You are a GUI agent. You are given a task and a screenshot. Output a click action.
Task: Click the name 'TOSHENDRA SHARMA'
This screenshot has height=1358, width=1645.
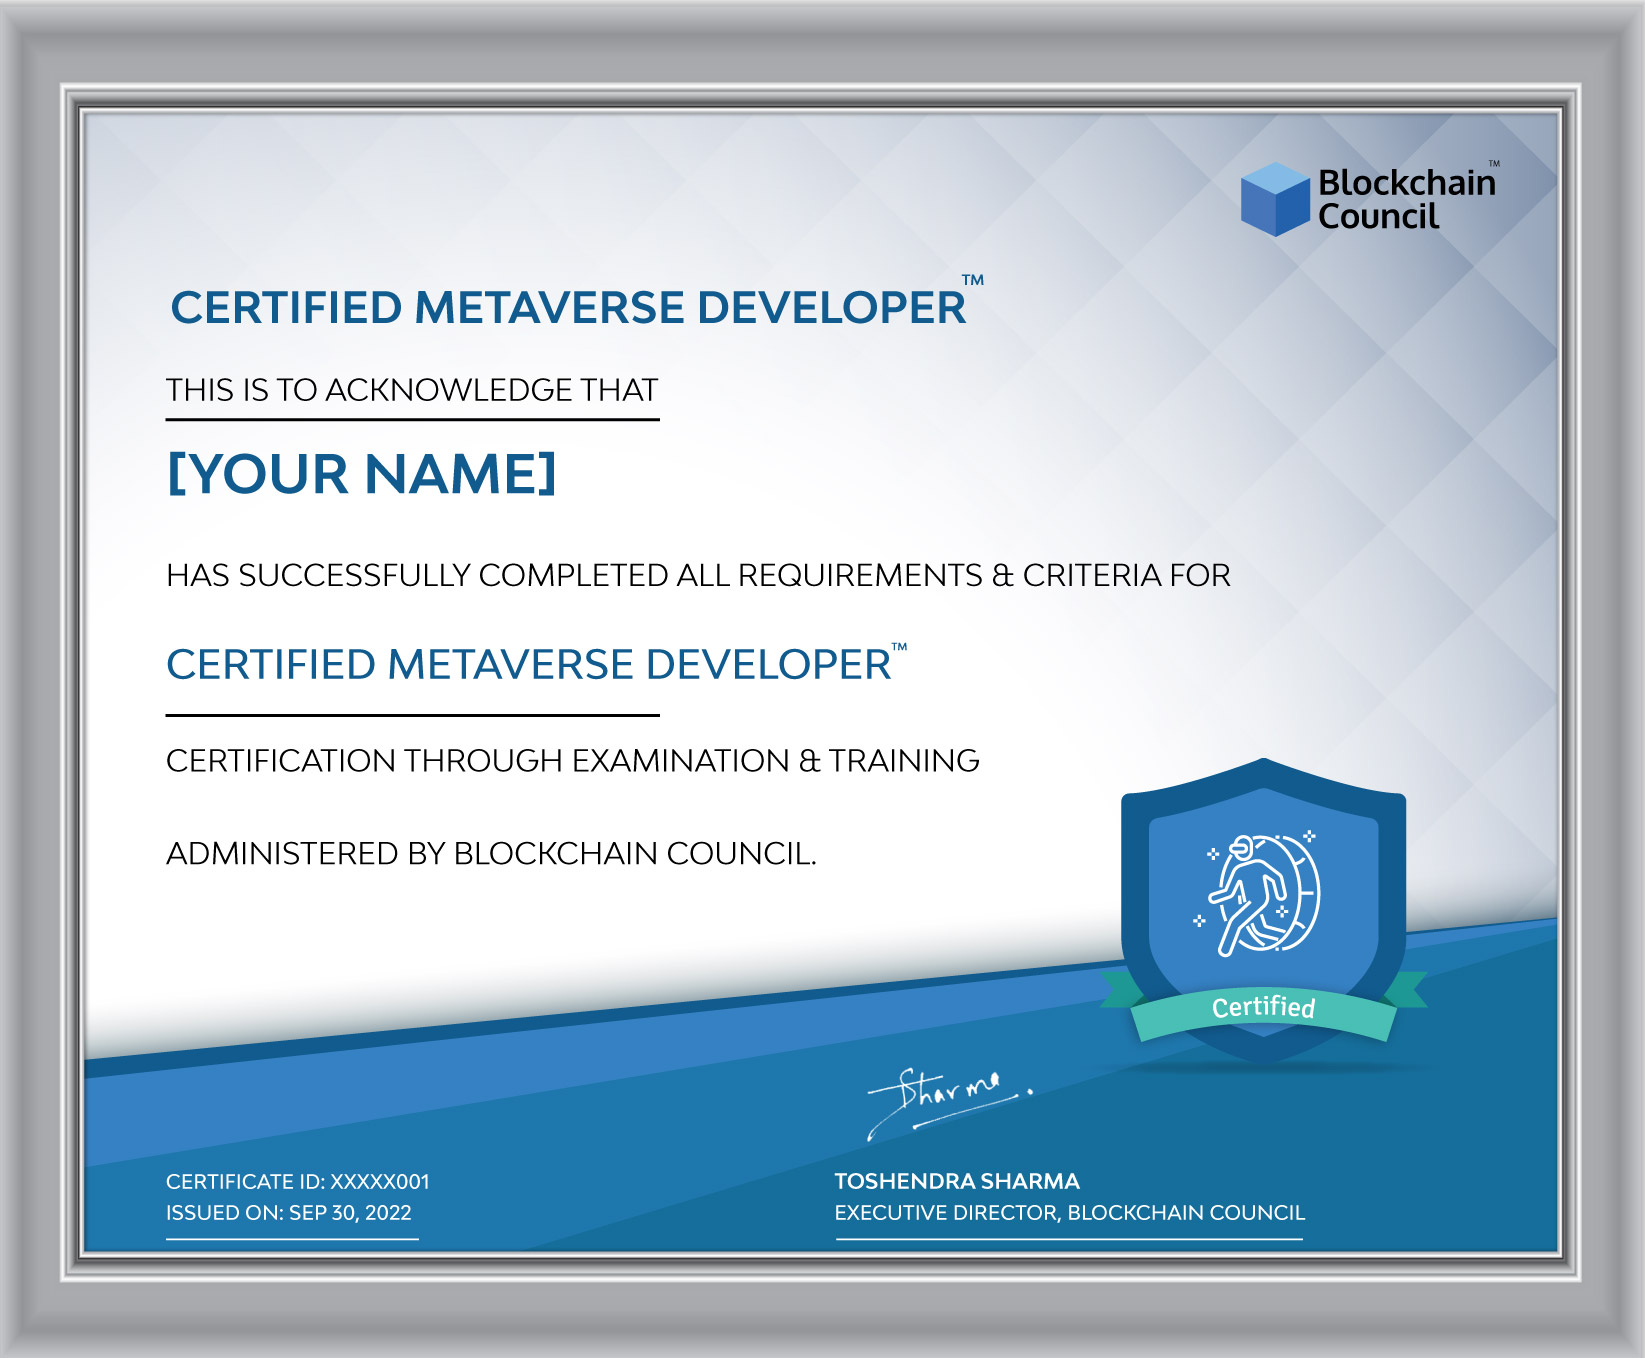[957, 1181]
